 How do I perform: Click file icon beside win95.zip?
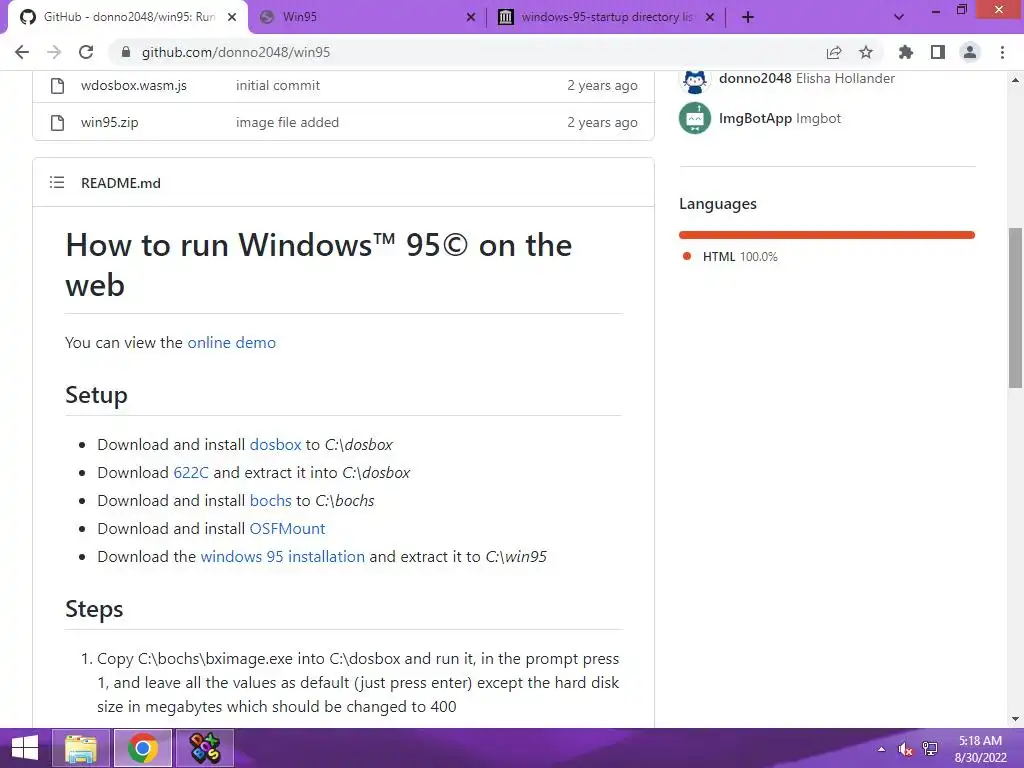pyautogui.click(x=57, y=122)
